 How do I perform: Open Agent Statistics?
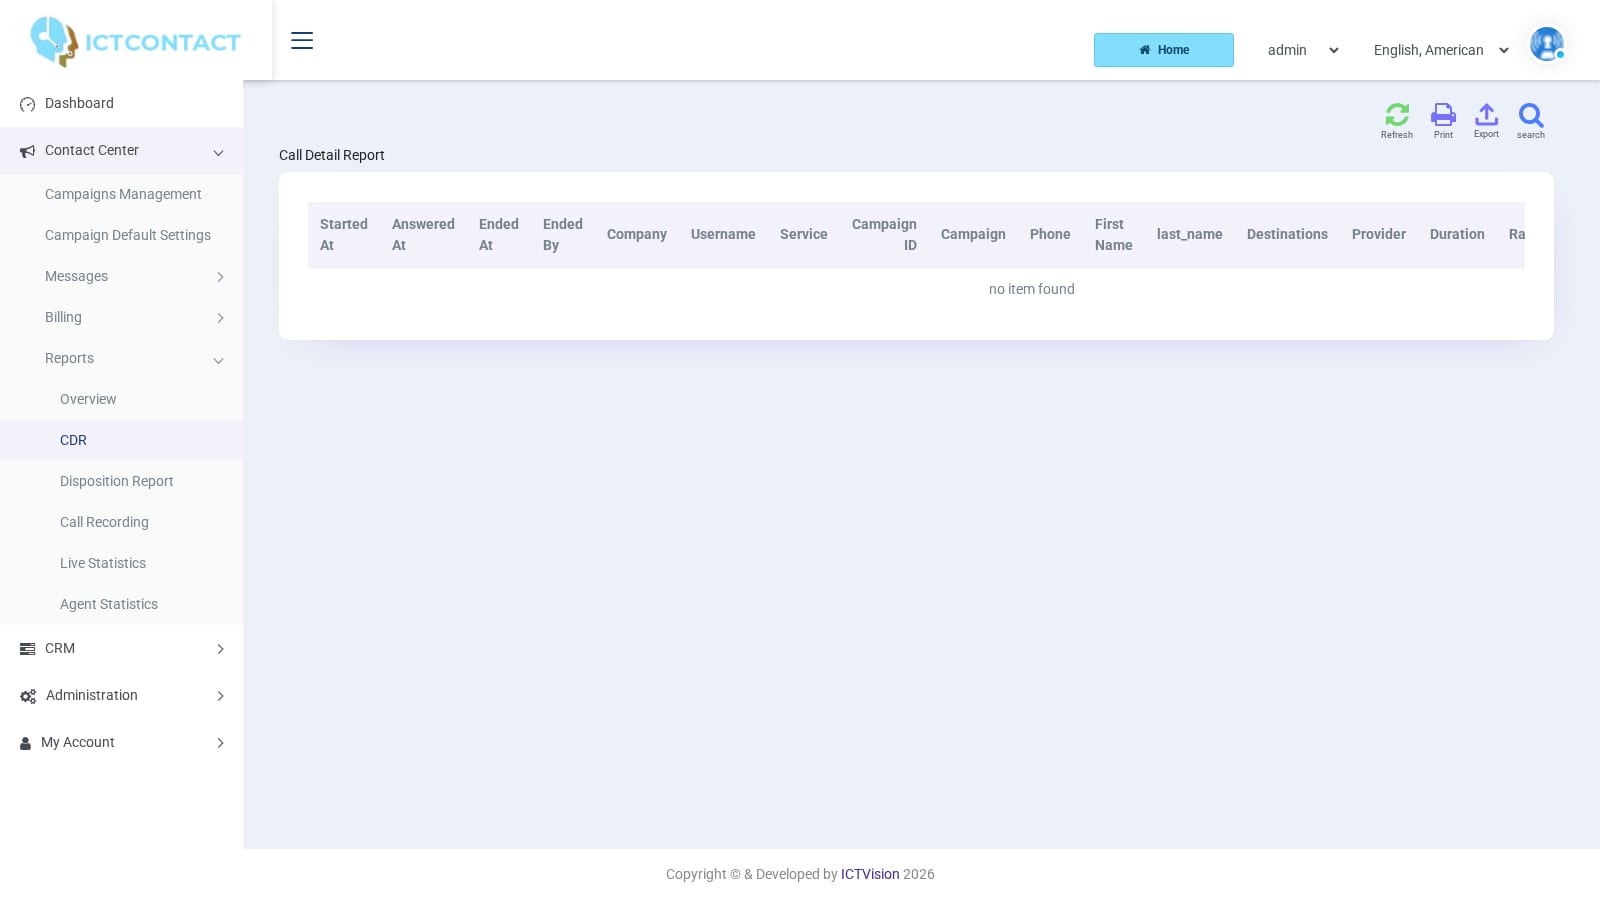109,604
